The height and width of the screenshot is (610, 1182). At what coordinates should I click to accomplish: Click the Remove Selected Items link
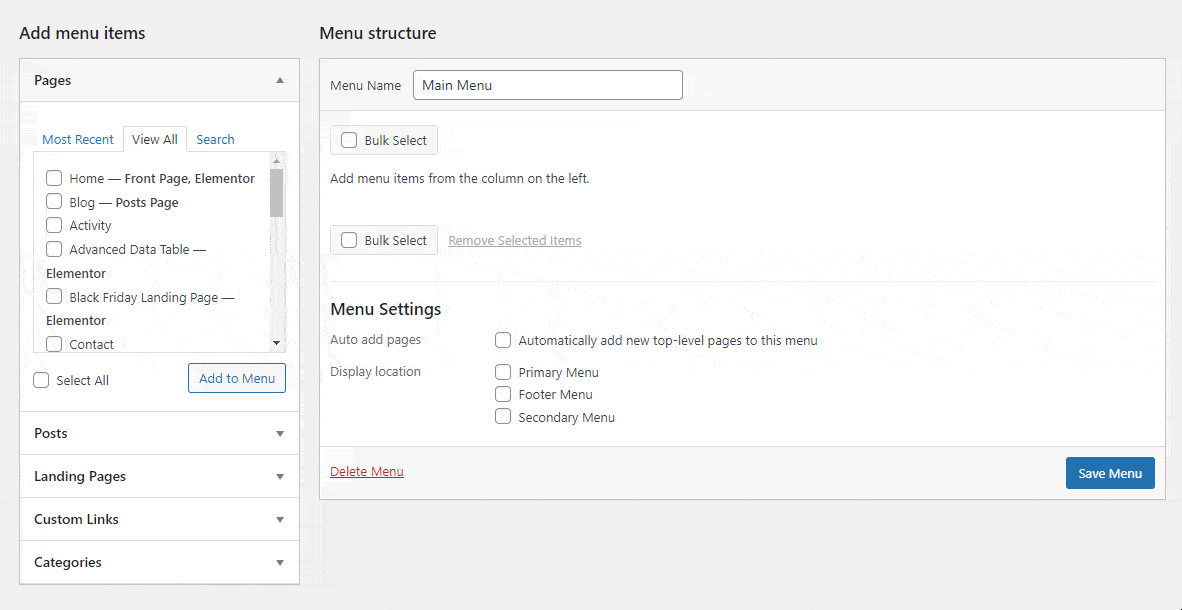coord(515,241)
